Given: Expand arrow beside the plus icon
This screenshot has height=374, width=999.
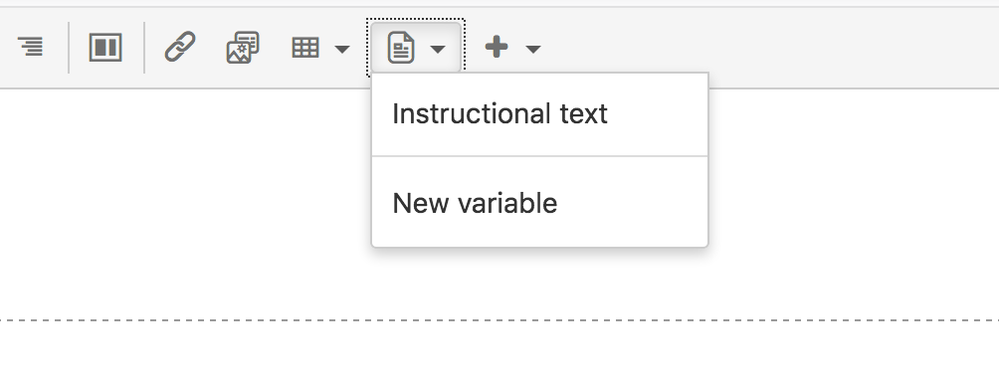Looking at the screenshot, I should [x=533, y=49].
